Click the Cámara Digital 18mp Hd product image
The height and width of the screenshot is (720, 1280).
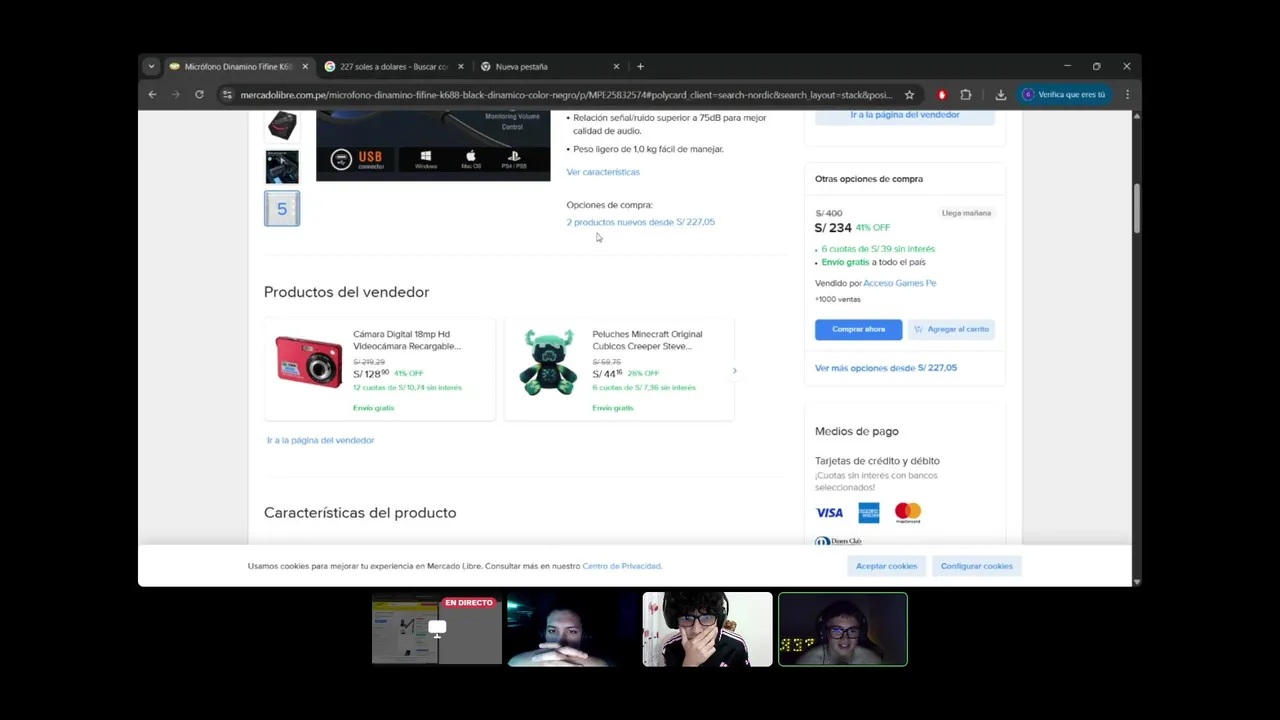pos(309,362)
